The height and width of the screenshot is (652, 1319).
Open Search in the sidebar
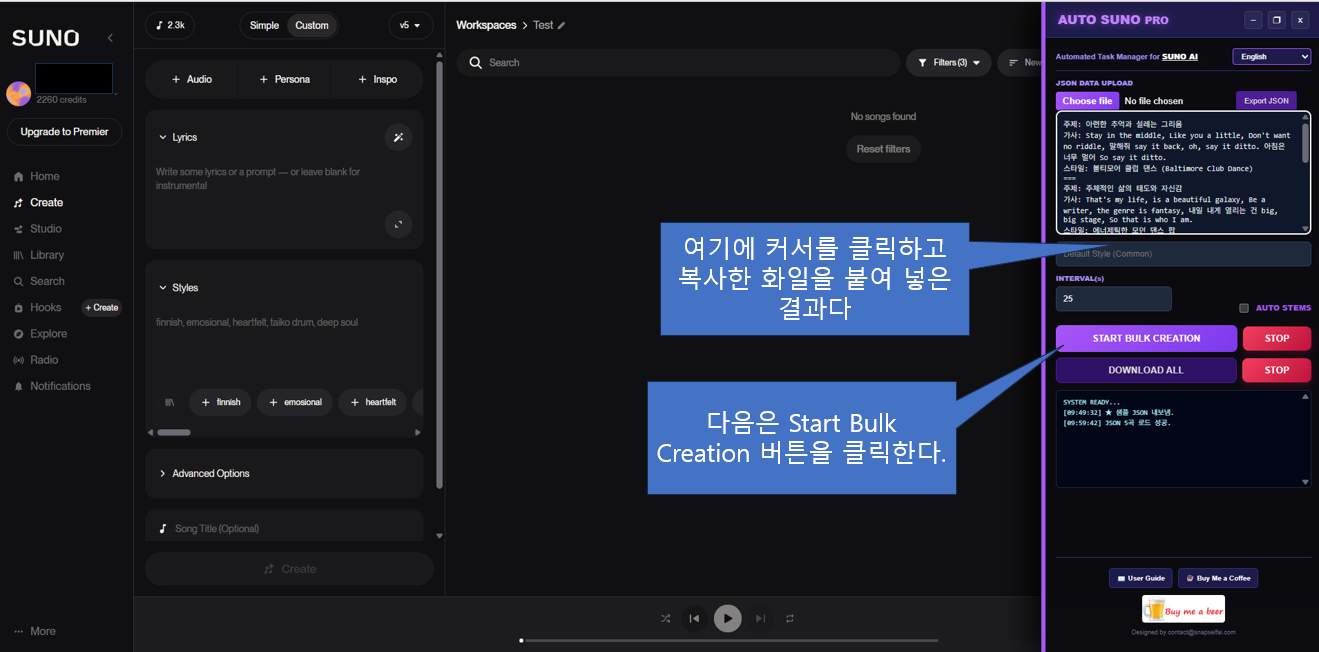click(39, 281)
